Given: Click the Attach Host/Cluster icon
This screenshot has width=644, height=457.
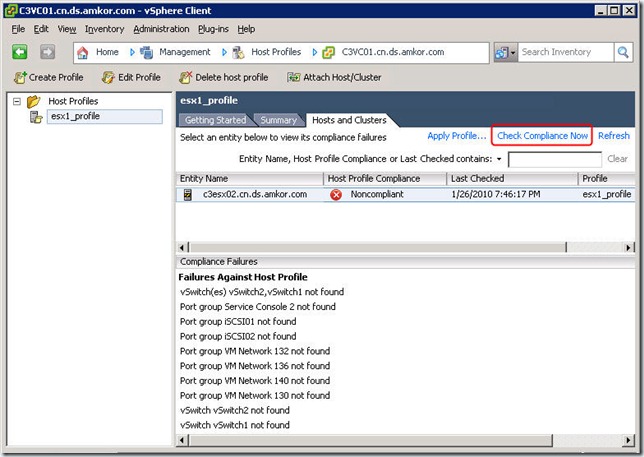Looking at the screenshot, I should (294, 77).
